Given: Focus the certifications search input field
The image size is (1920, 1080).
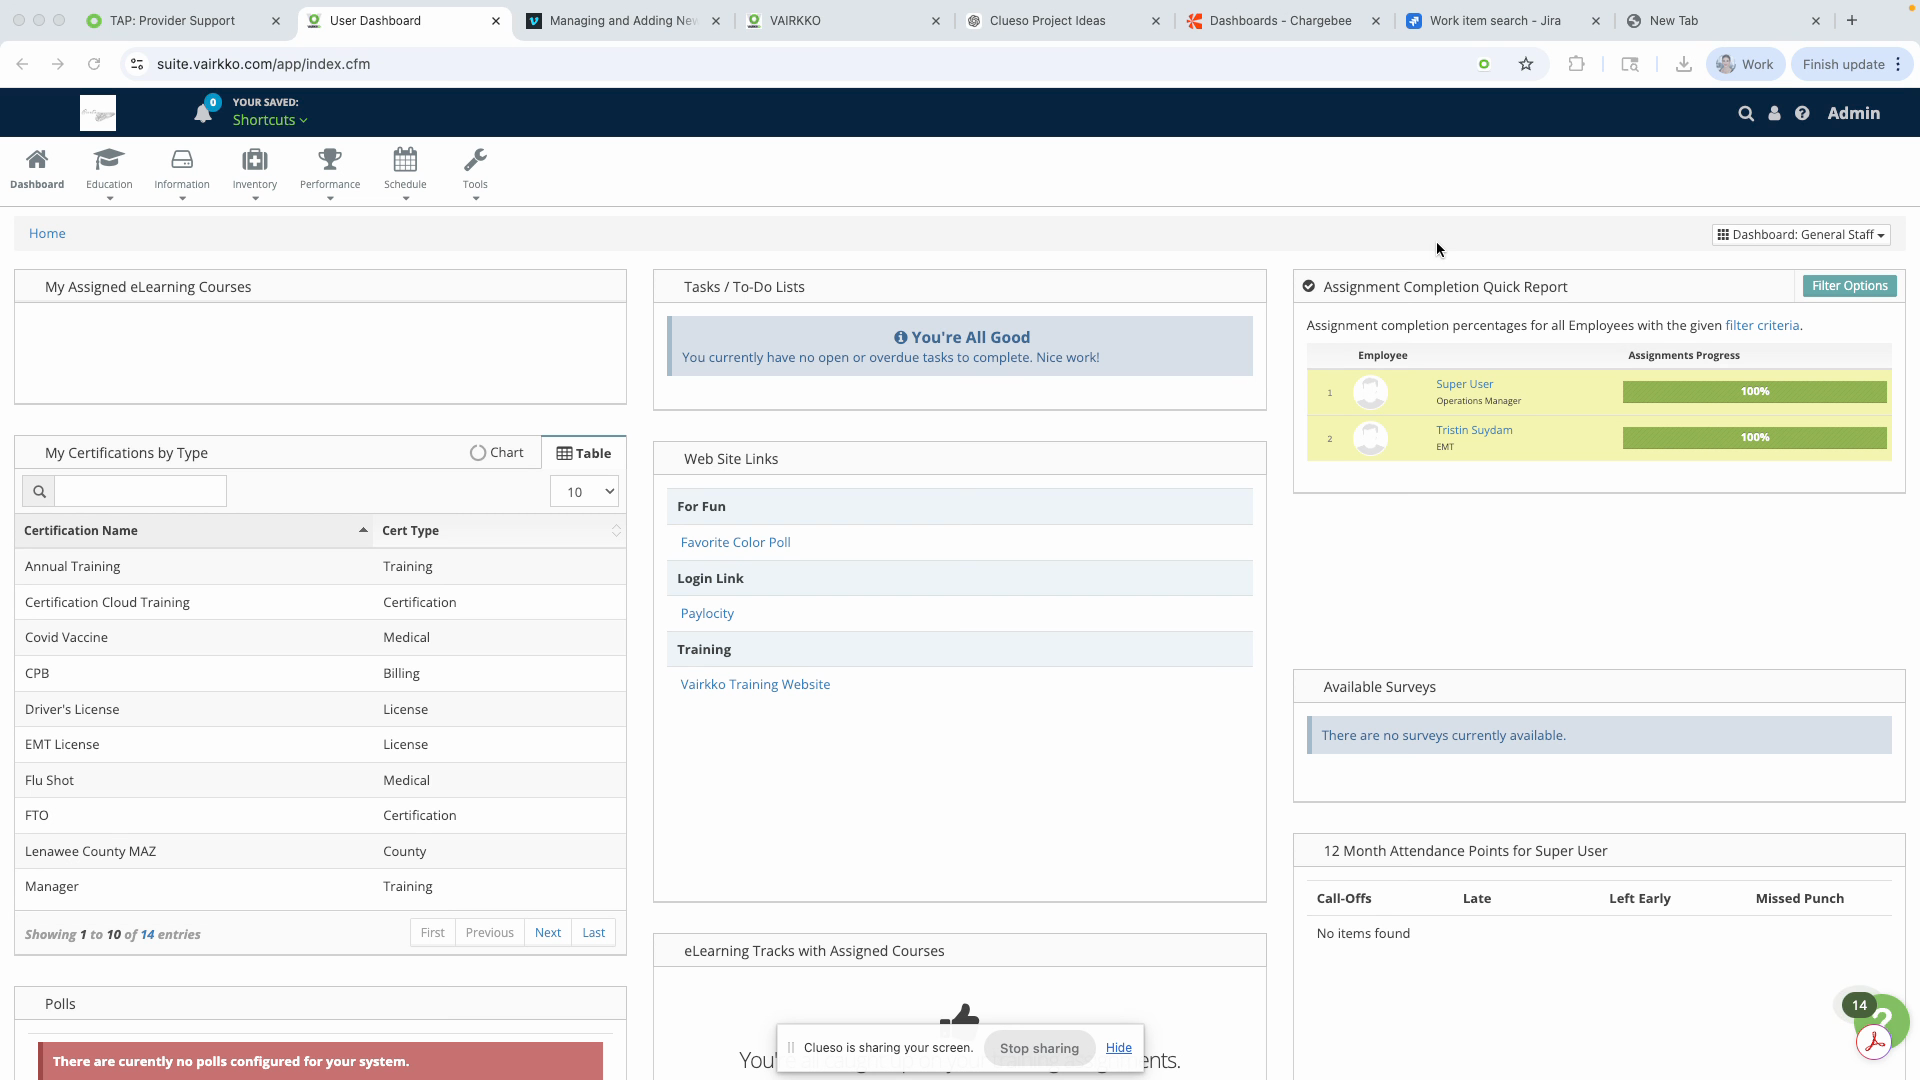Looking at the screenshot, I should click(140, 491).
